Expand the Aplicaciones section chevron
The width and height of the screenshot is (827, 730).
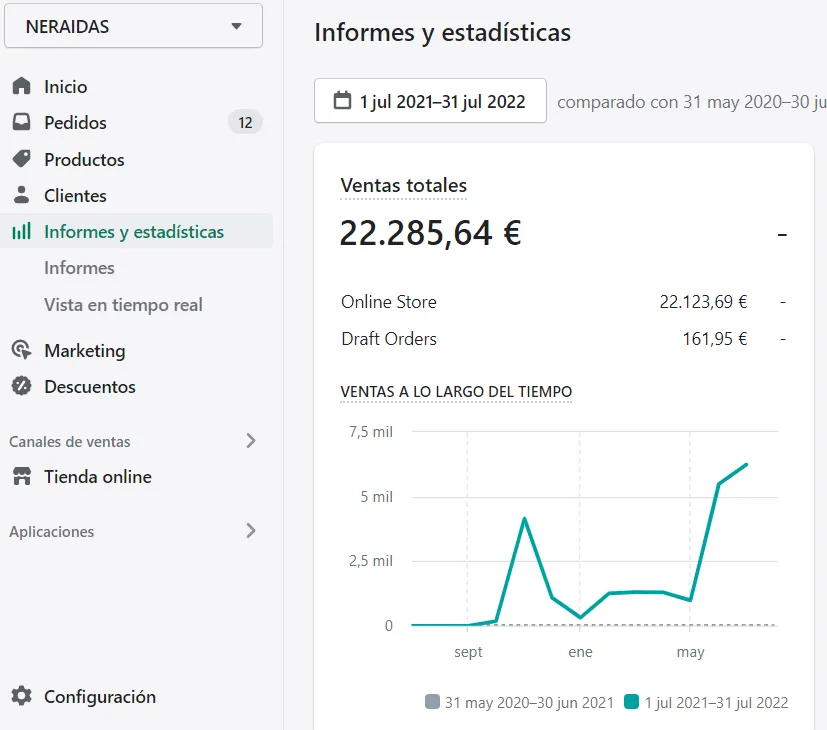[251, 531]
